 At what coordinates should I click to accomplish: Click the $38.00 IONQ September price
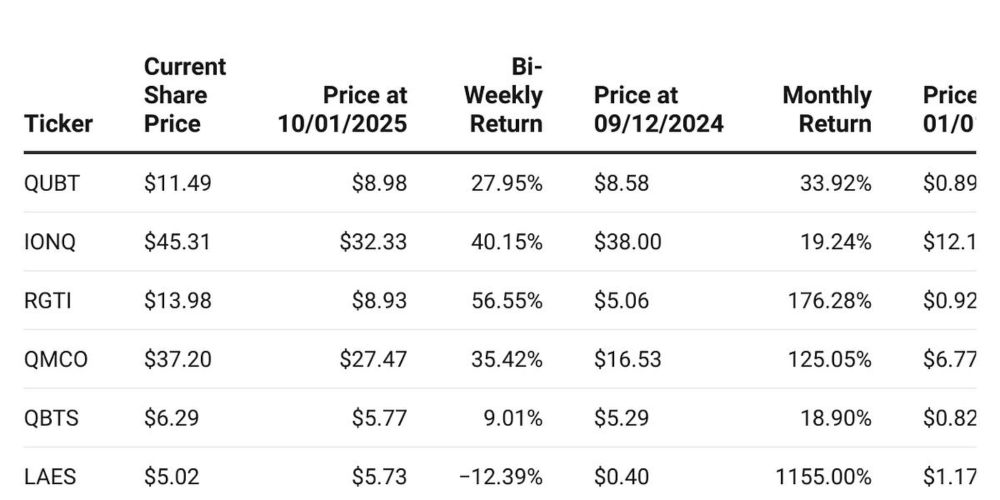(627, 242)
